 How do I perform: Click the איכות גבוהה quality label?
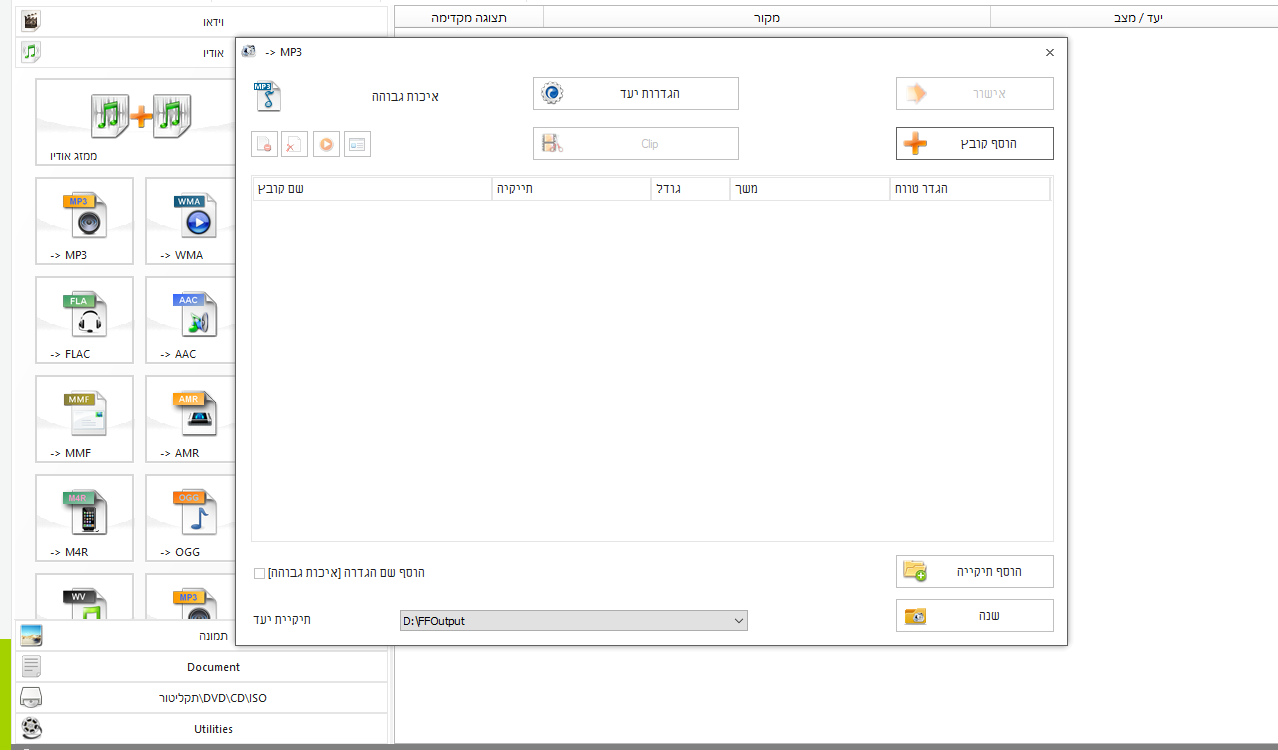click(405, 97)
